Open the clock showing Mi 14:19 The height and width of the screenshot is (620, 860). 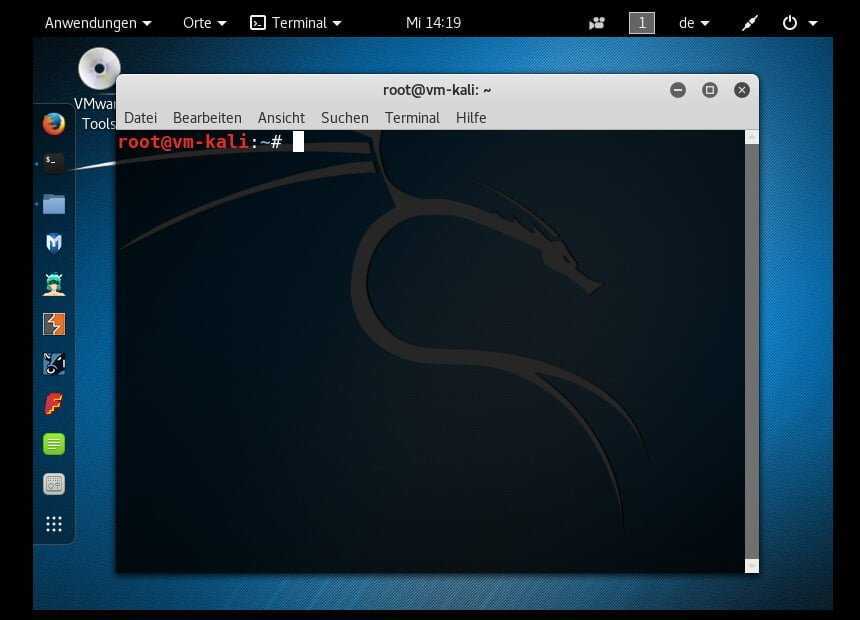pos(433,23)
